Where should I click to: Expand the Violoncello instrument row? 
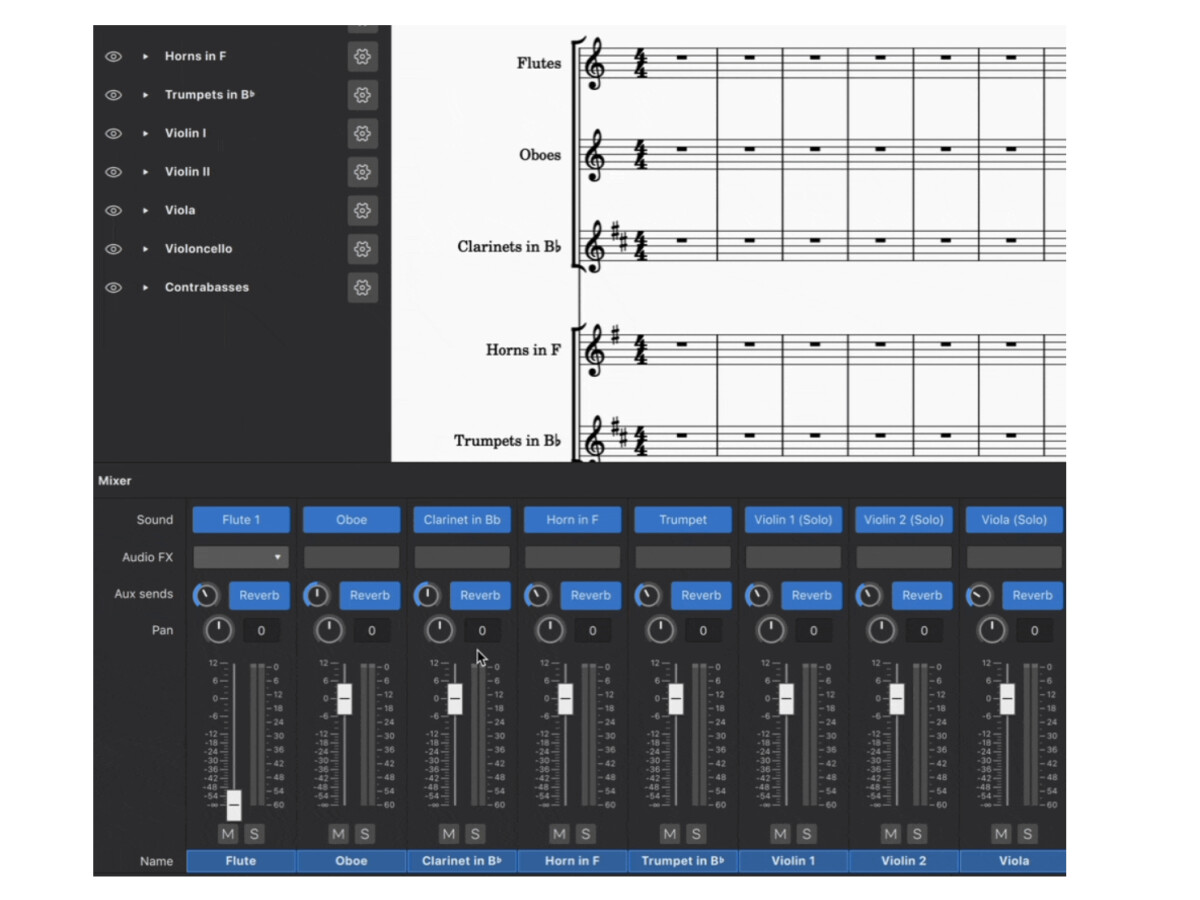pyautogui.click(x=145, y=249)
